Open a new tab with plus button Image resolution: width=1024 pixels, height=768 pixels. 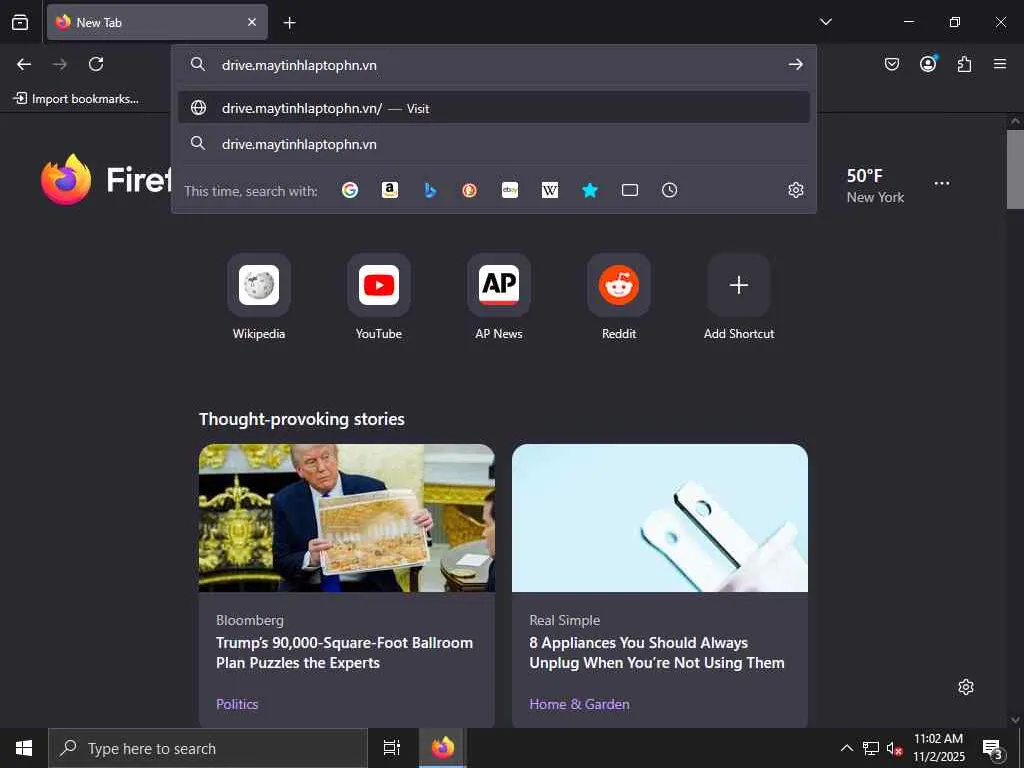click(x=289, y=23)
